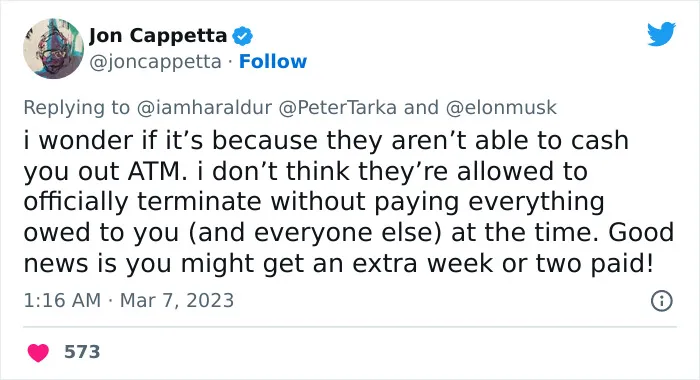Click the 'Replying to' label
This screenshot has height=380, width=700.
tap(76, 108)
